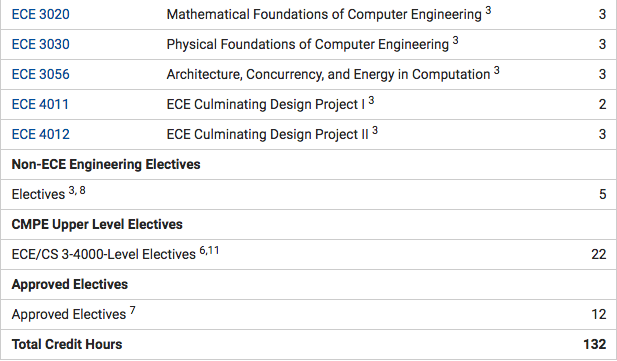Click the 132 total credit hours value
617x361 pixels.
coord(595,344)
